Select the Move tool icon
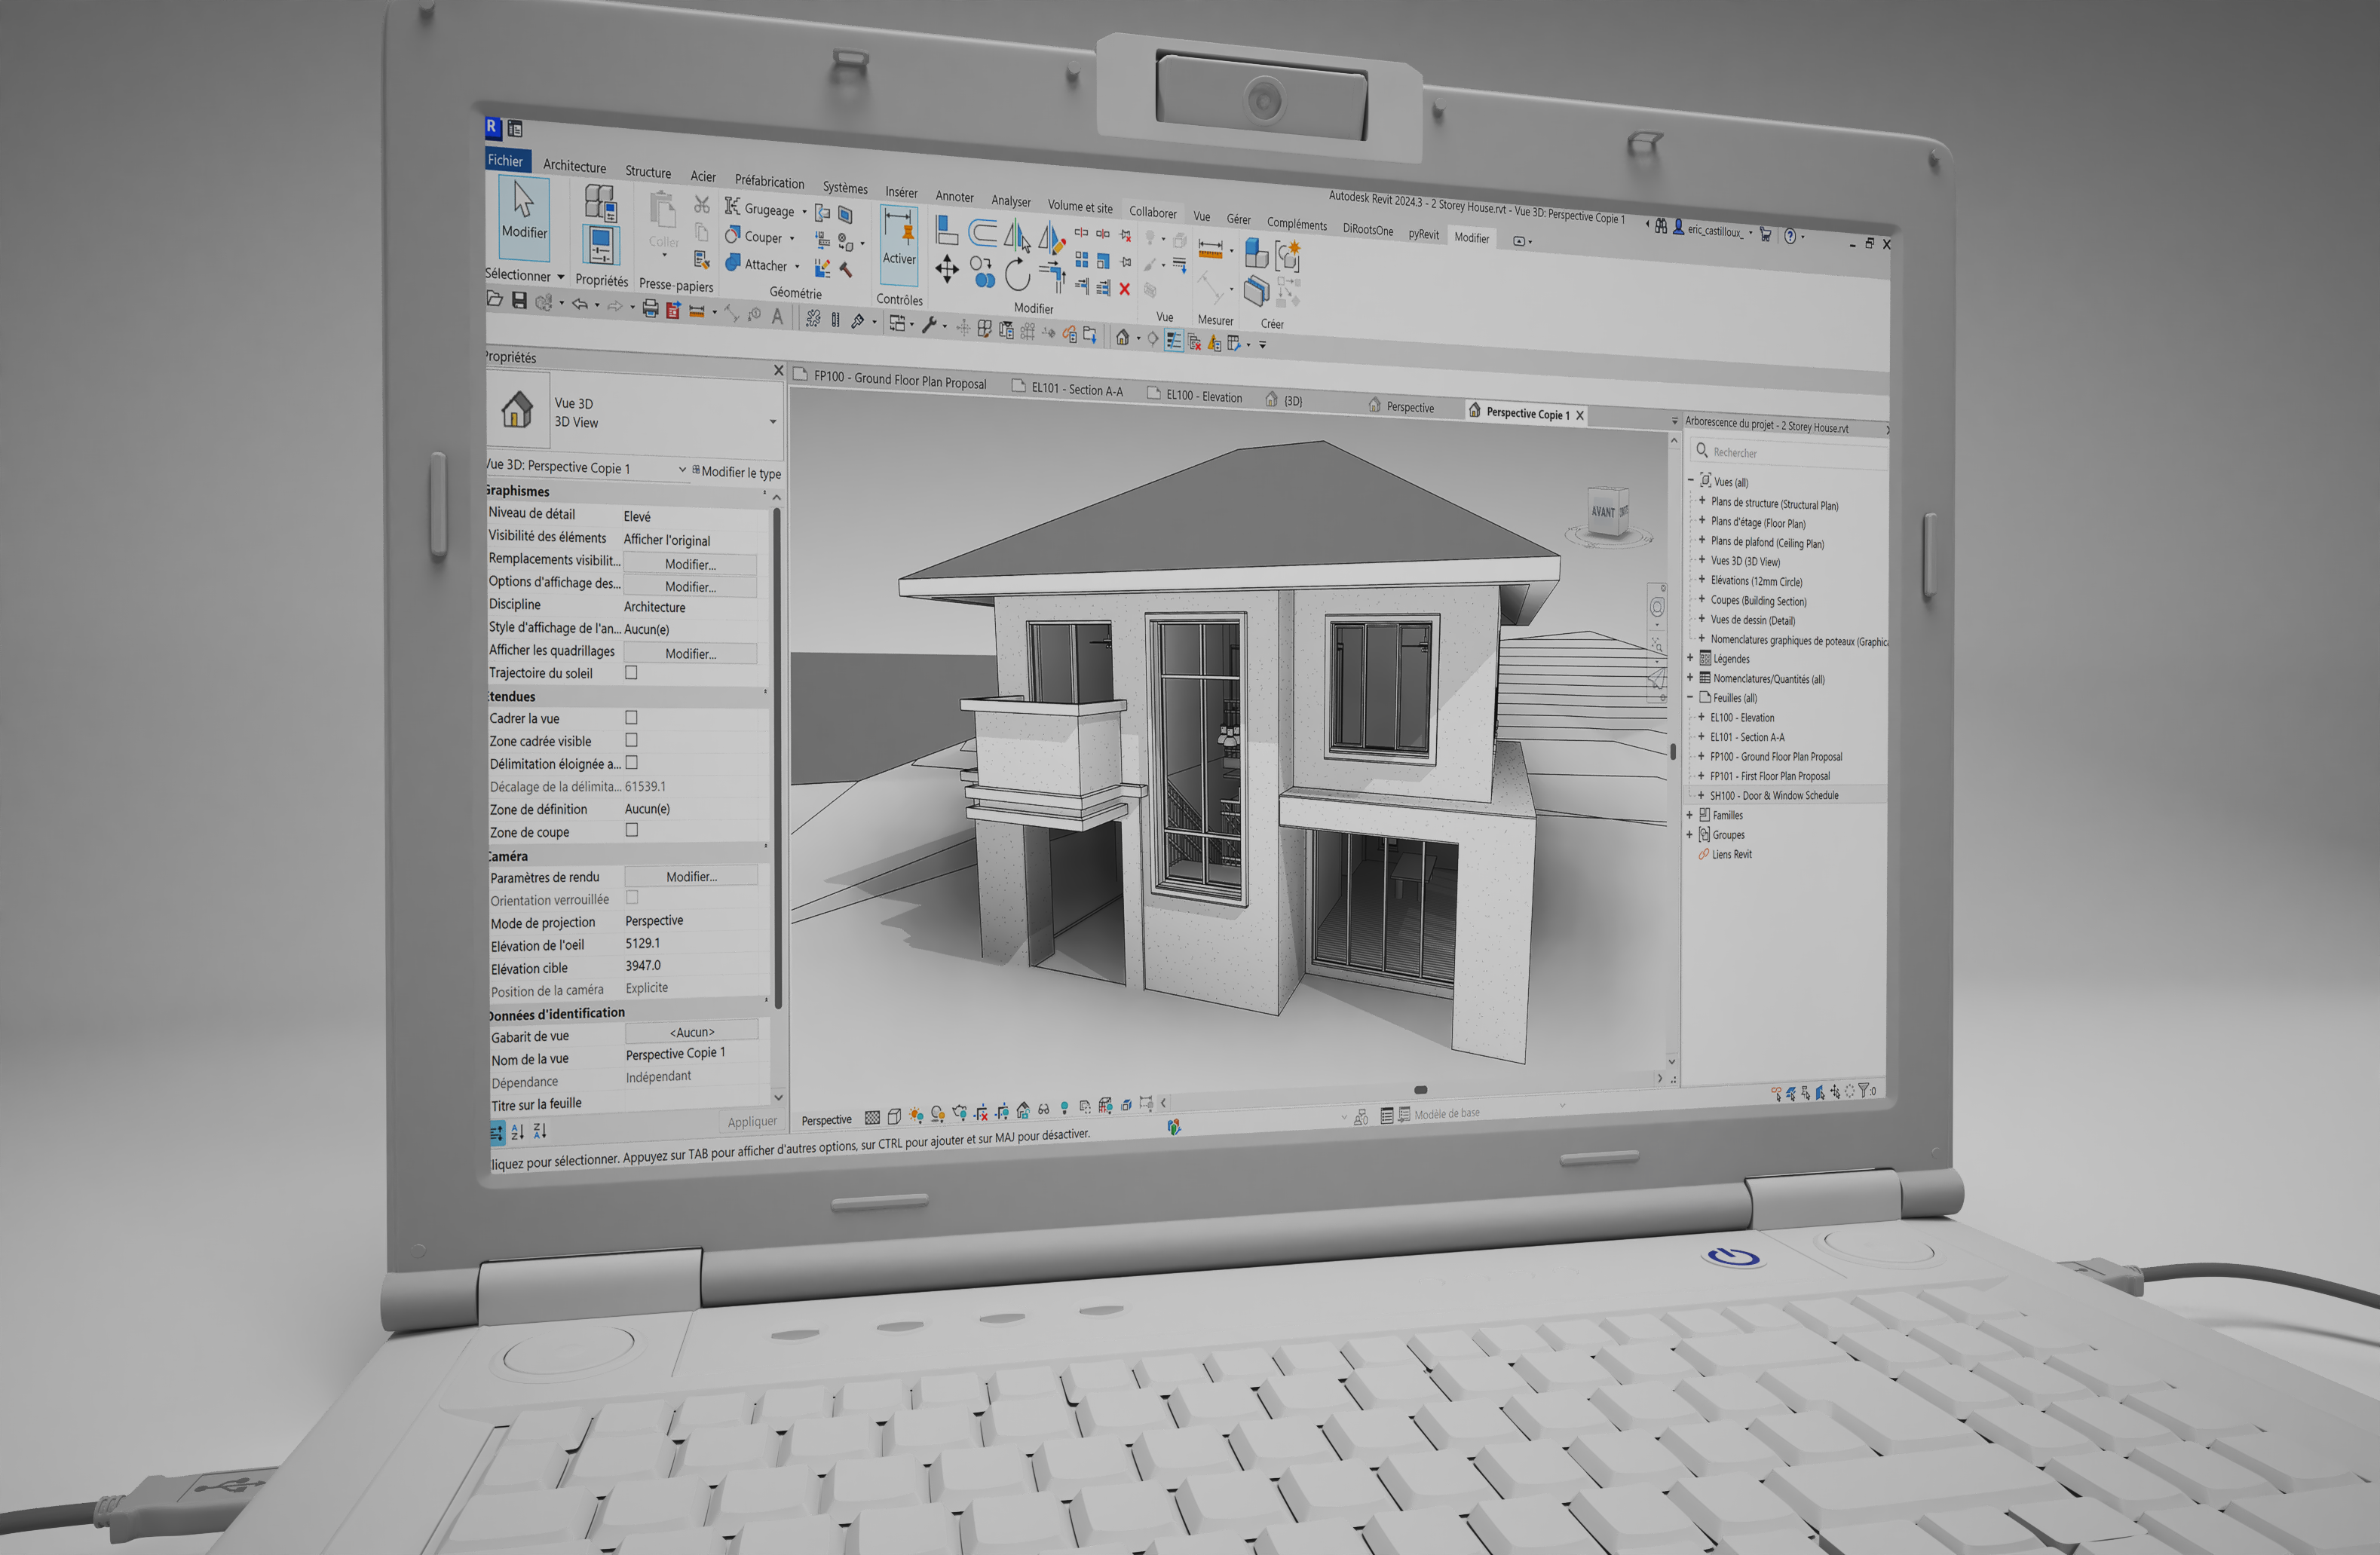Viewport: 2380px width, 1555px height. pos(946,268)
